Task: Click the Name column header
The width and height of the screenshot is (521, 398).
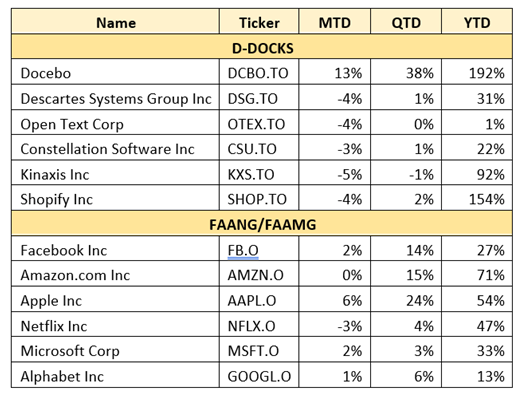Action: point(115,22)
